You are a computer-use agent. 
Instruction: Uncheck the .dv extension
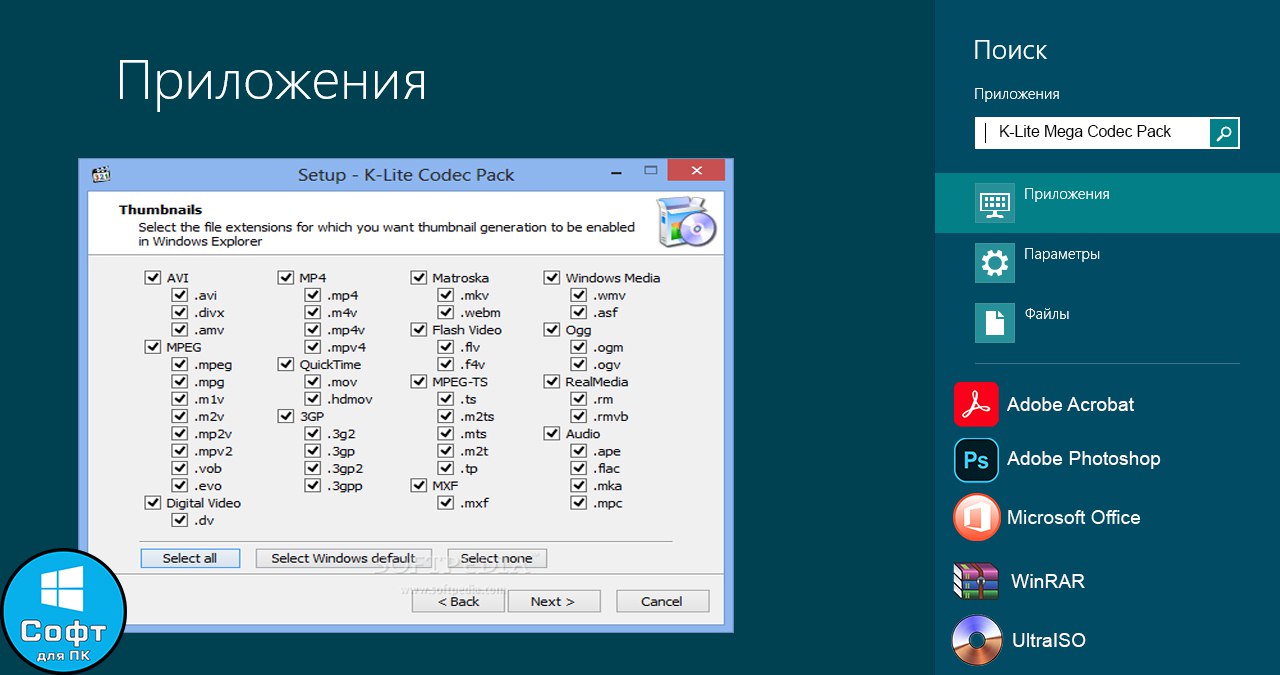coord(179,520)
